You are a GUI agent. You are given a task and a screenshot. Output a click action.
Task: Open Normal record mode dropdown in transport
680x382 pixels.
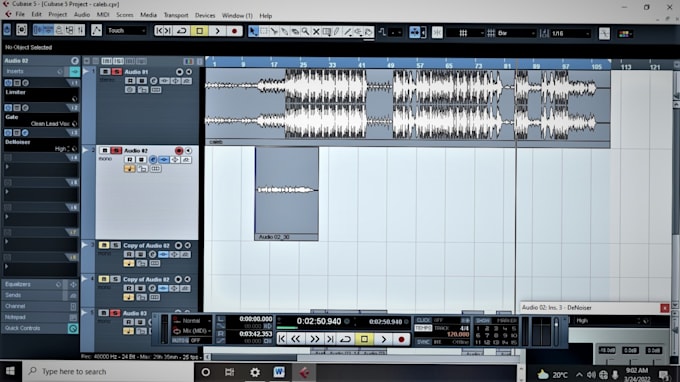[193, 321]
